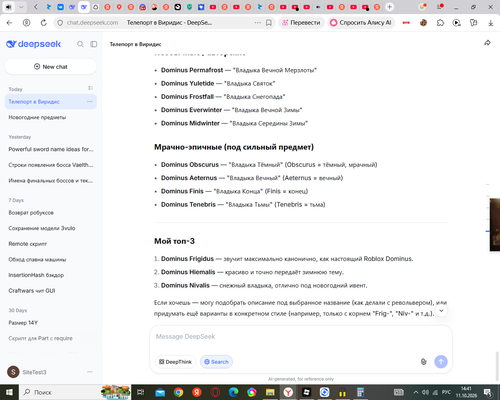The width and height of the screenshot is (500, 400).
Task: Start a New chat
Action: pyautogui.click(x=51, y=67)
